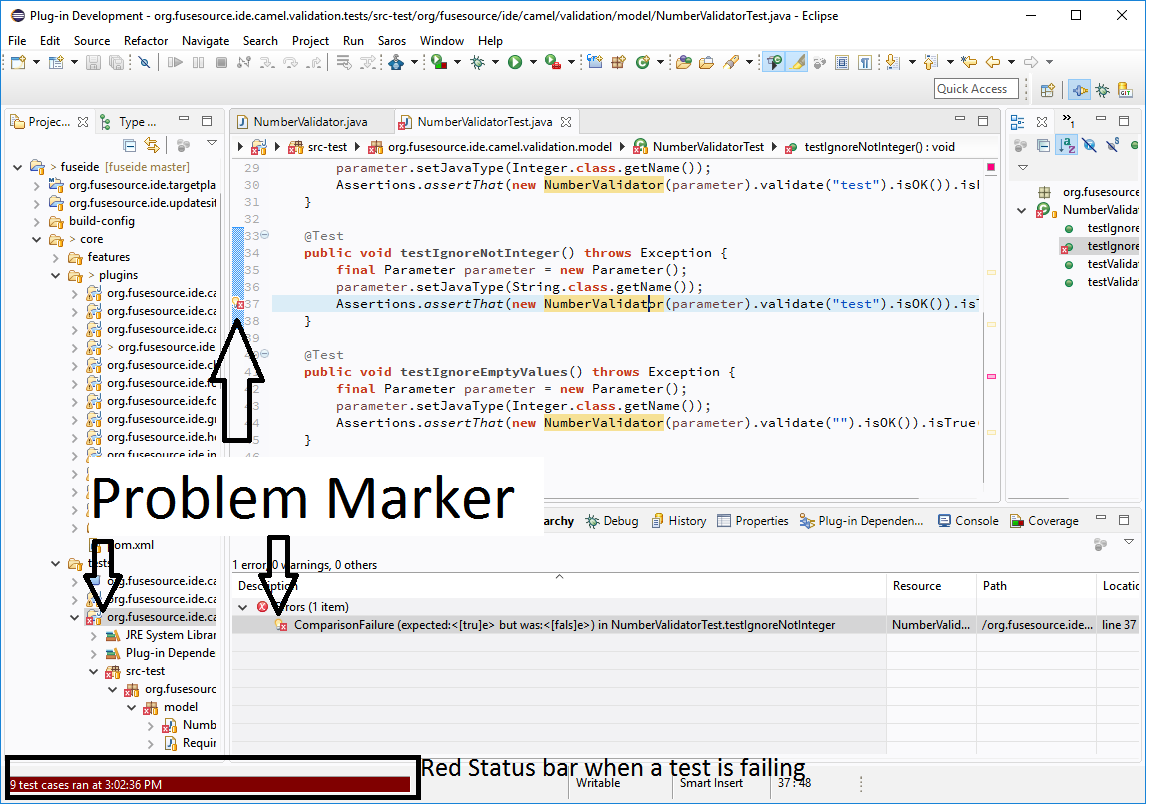This screenshot has height=804, width=1152.
Task: Open the Refactor menu
Action: click(146, 41)
